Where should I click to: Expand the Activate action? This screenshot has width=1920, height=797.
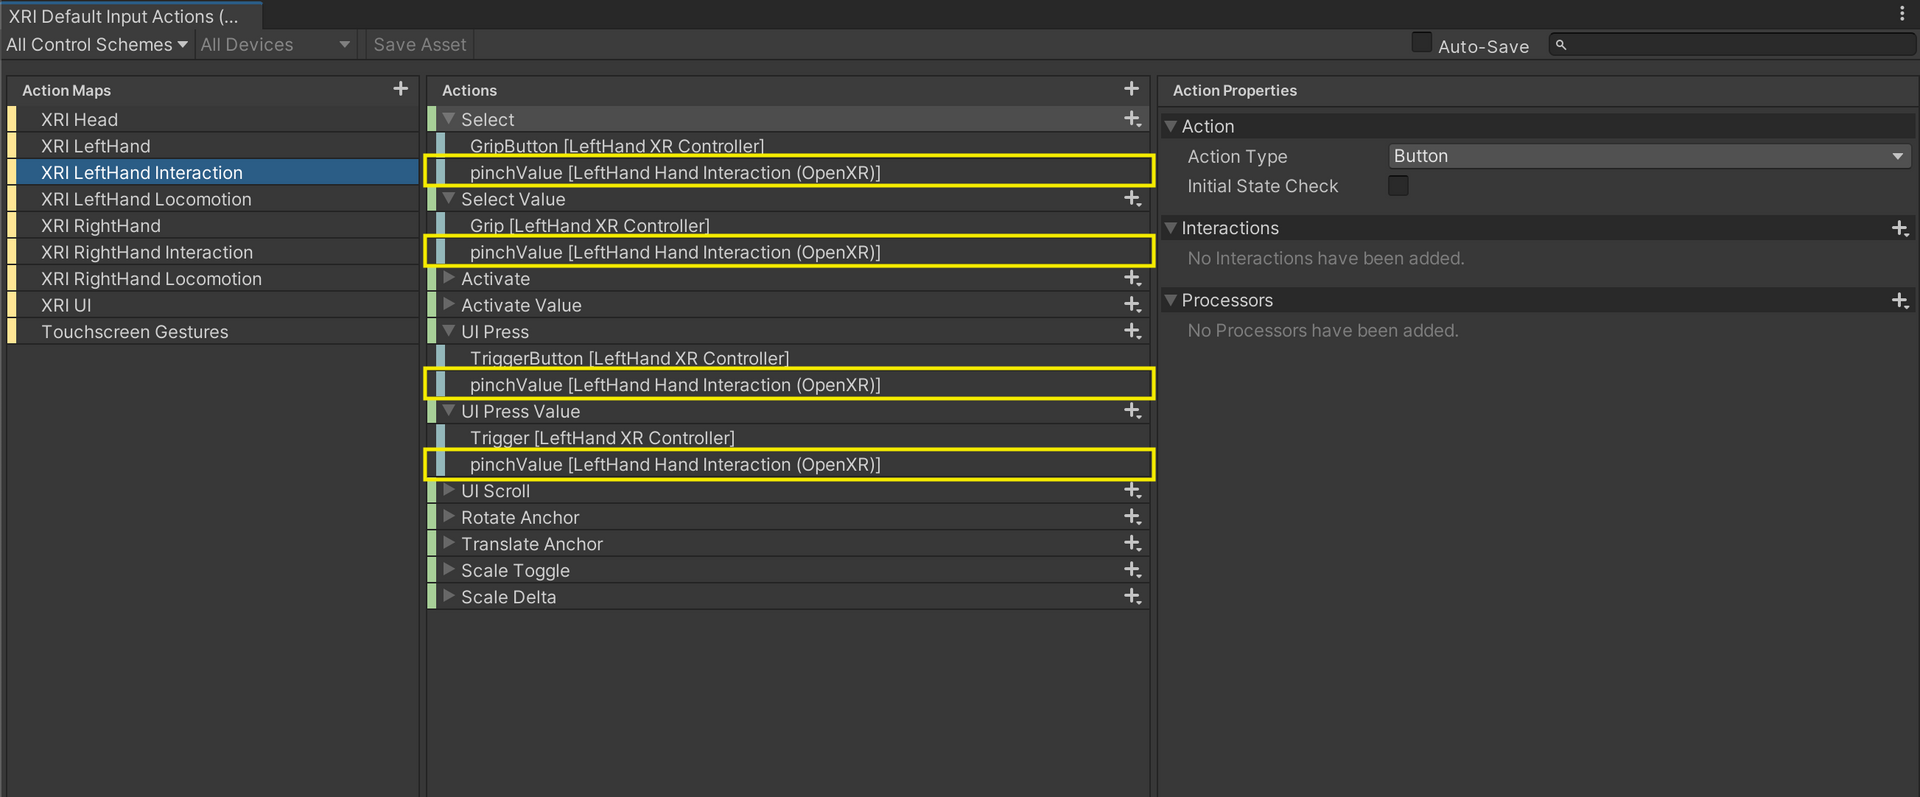click(x=449, y=278)
